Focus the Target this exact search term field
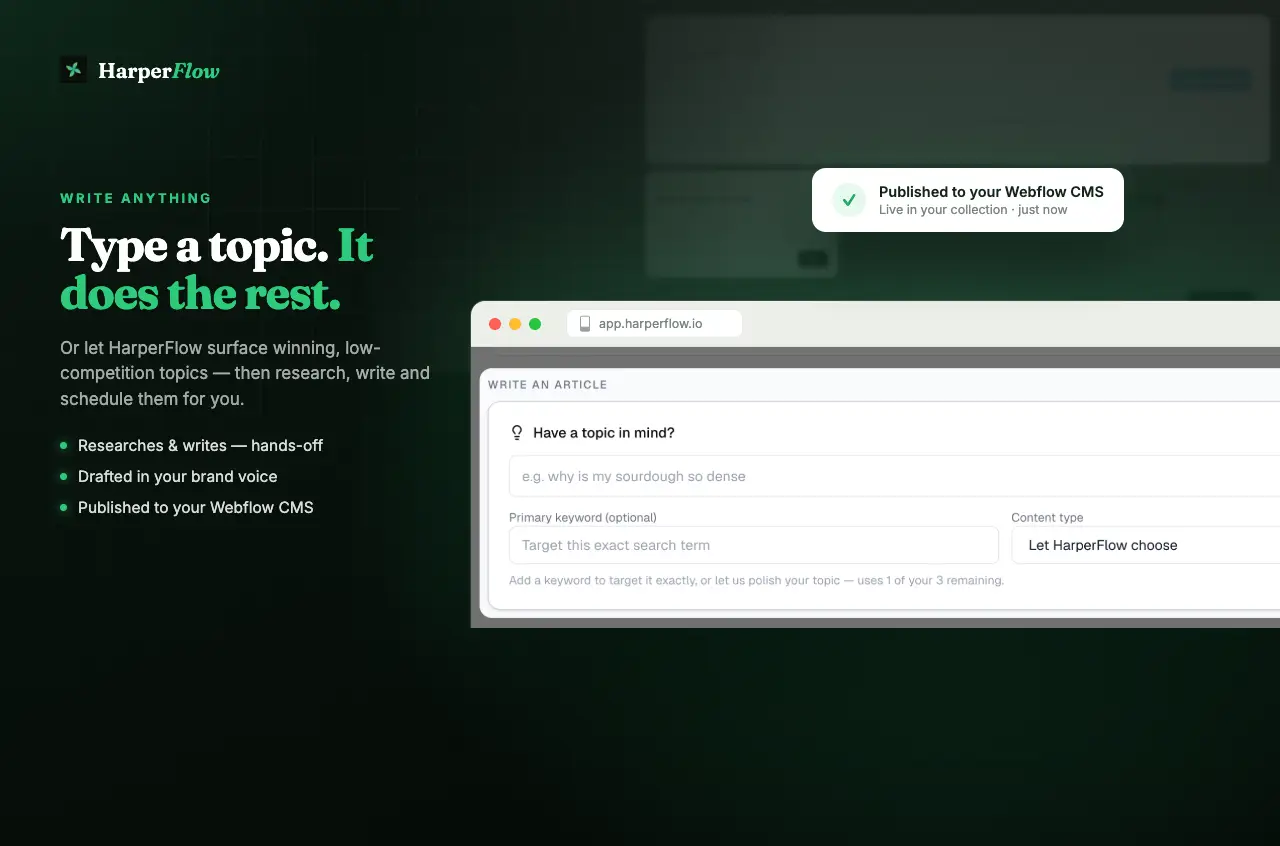 pyautogui.click(x=754, y=545)
